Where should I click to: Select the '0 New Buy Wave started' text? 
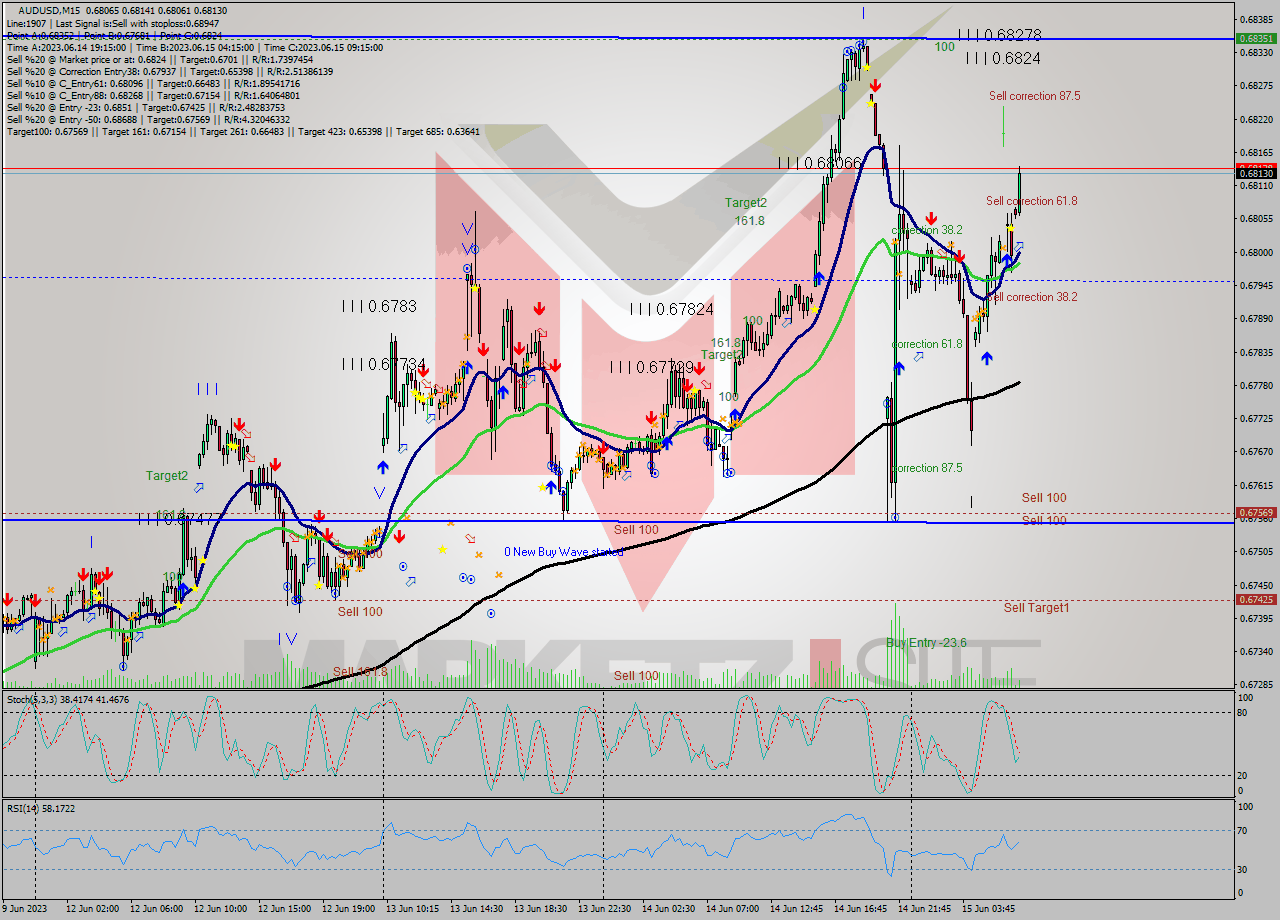[x=563, y=552]
